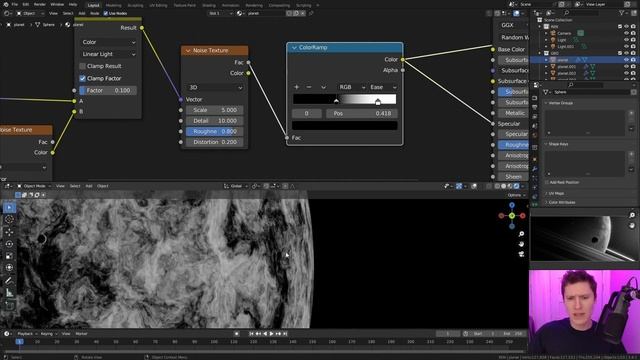Open the 3D dimensions dropdown on Noise Texture
The height and width of the screenshot is (360, 640).
click(x=215, y=87)
